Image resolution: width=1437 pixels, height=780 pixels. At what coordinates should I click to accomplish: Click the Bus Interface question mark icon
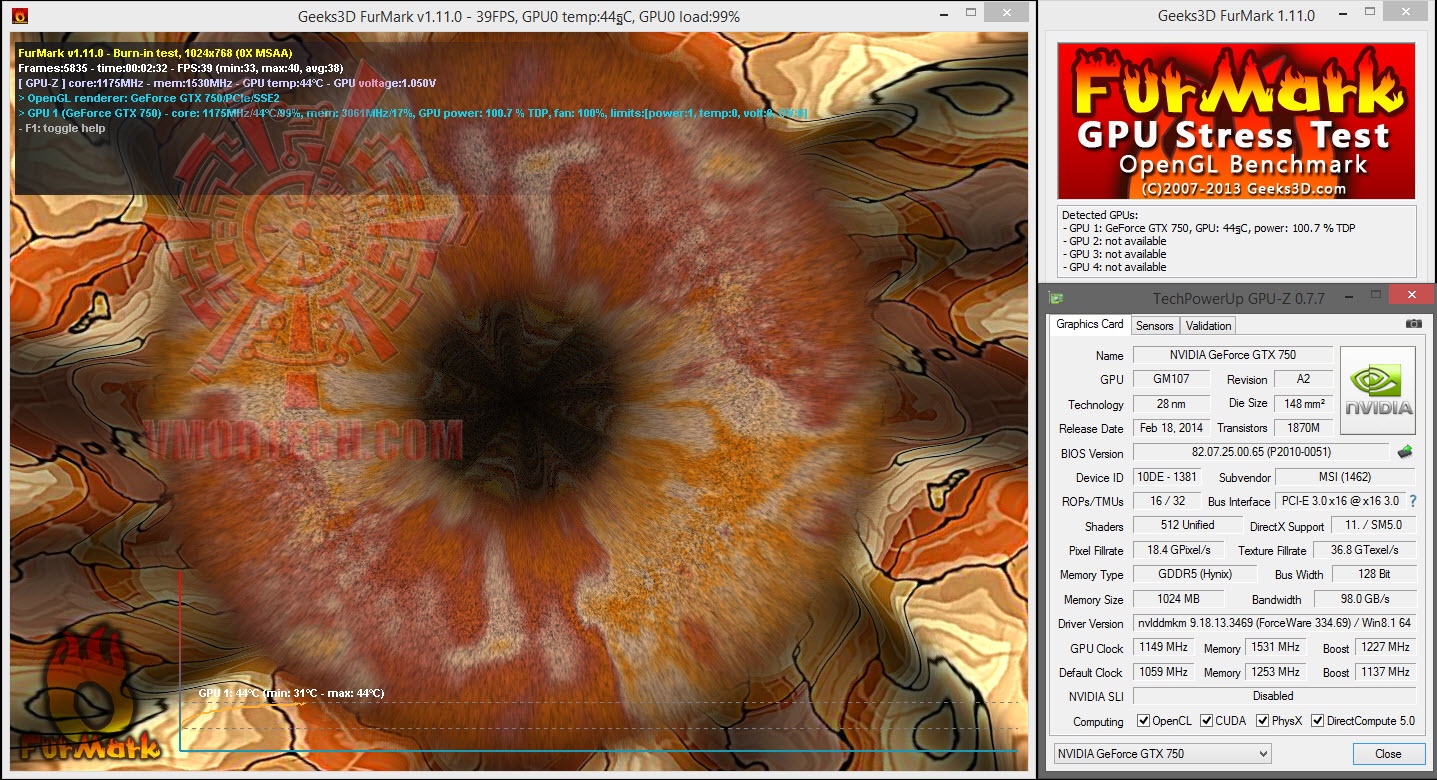(1413, 501)
